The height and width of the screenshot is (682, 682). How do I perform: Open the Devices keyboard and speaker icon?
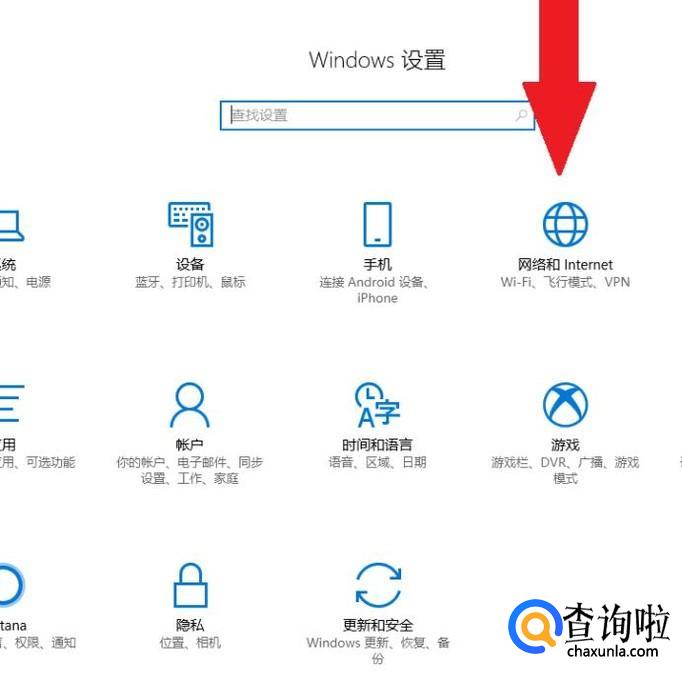tap(191, 224)
